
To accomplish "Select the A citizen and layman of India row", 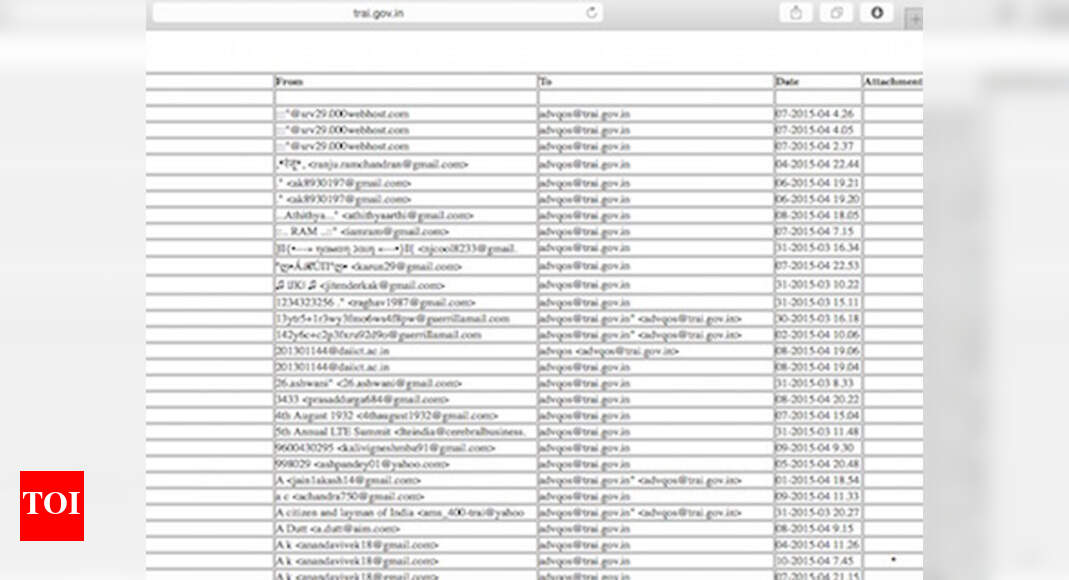I will pyautogui.click(x=400, y=512).
